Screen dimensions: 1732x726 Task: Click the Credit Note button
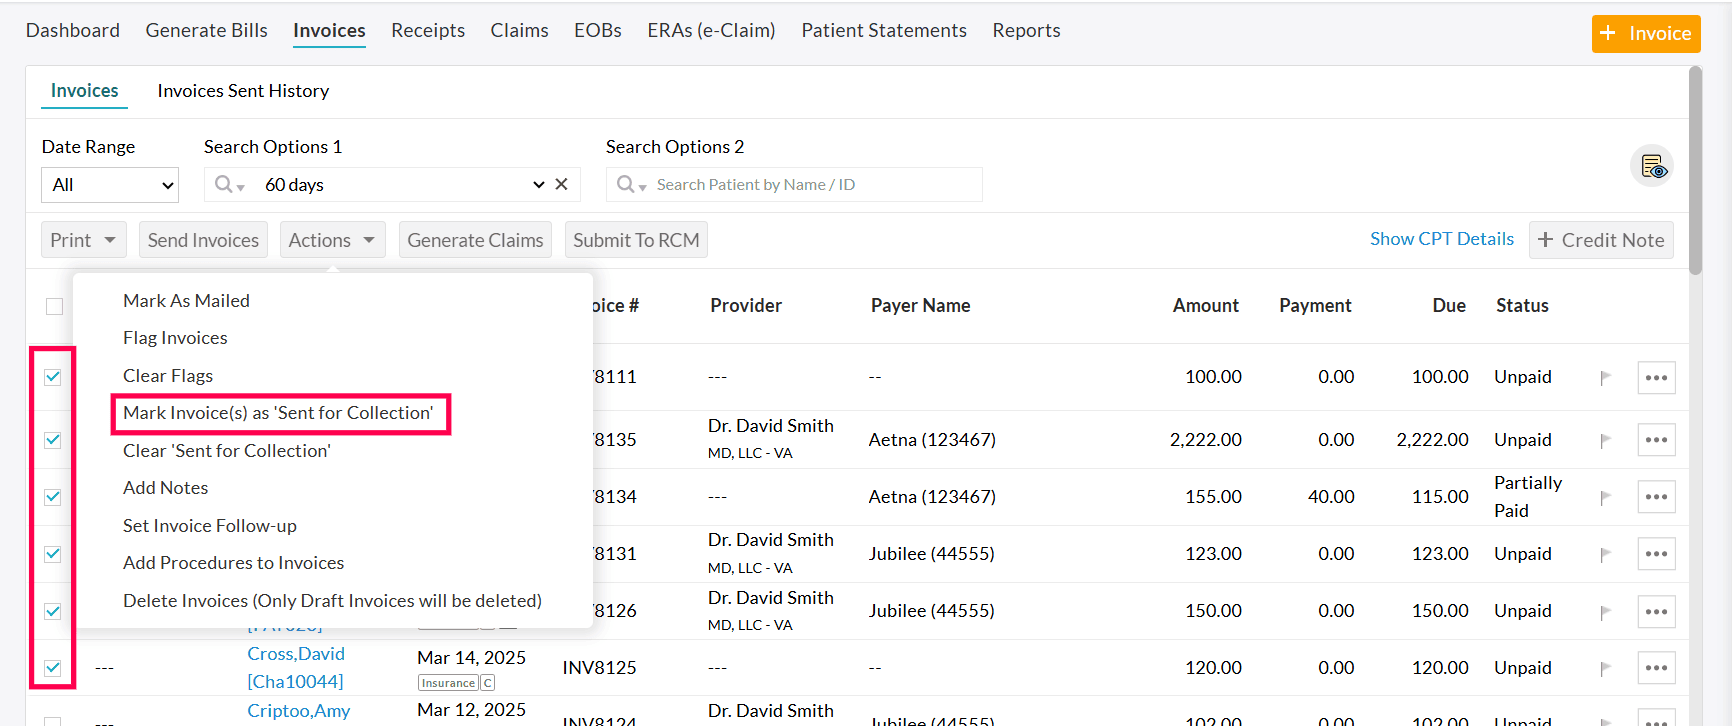click(1601, 240)
